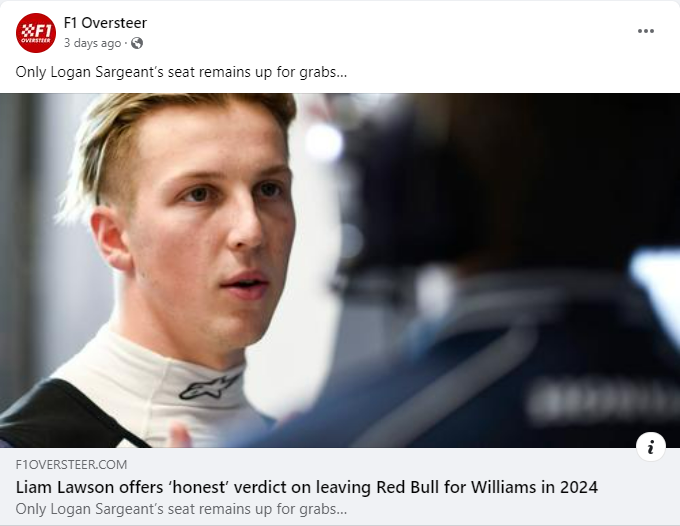
Task: Click the globe public audience icon
Action: click(137, 43)
